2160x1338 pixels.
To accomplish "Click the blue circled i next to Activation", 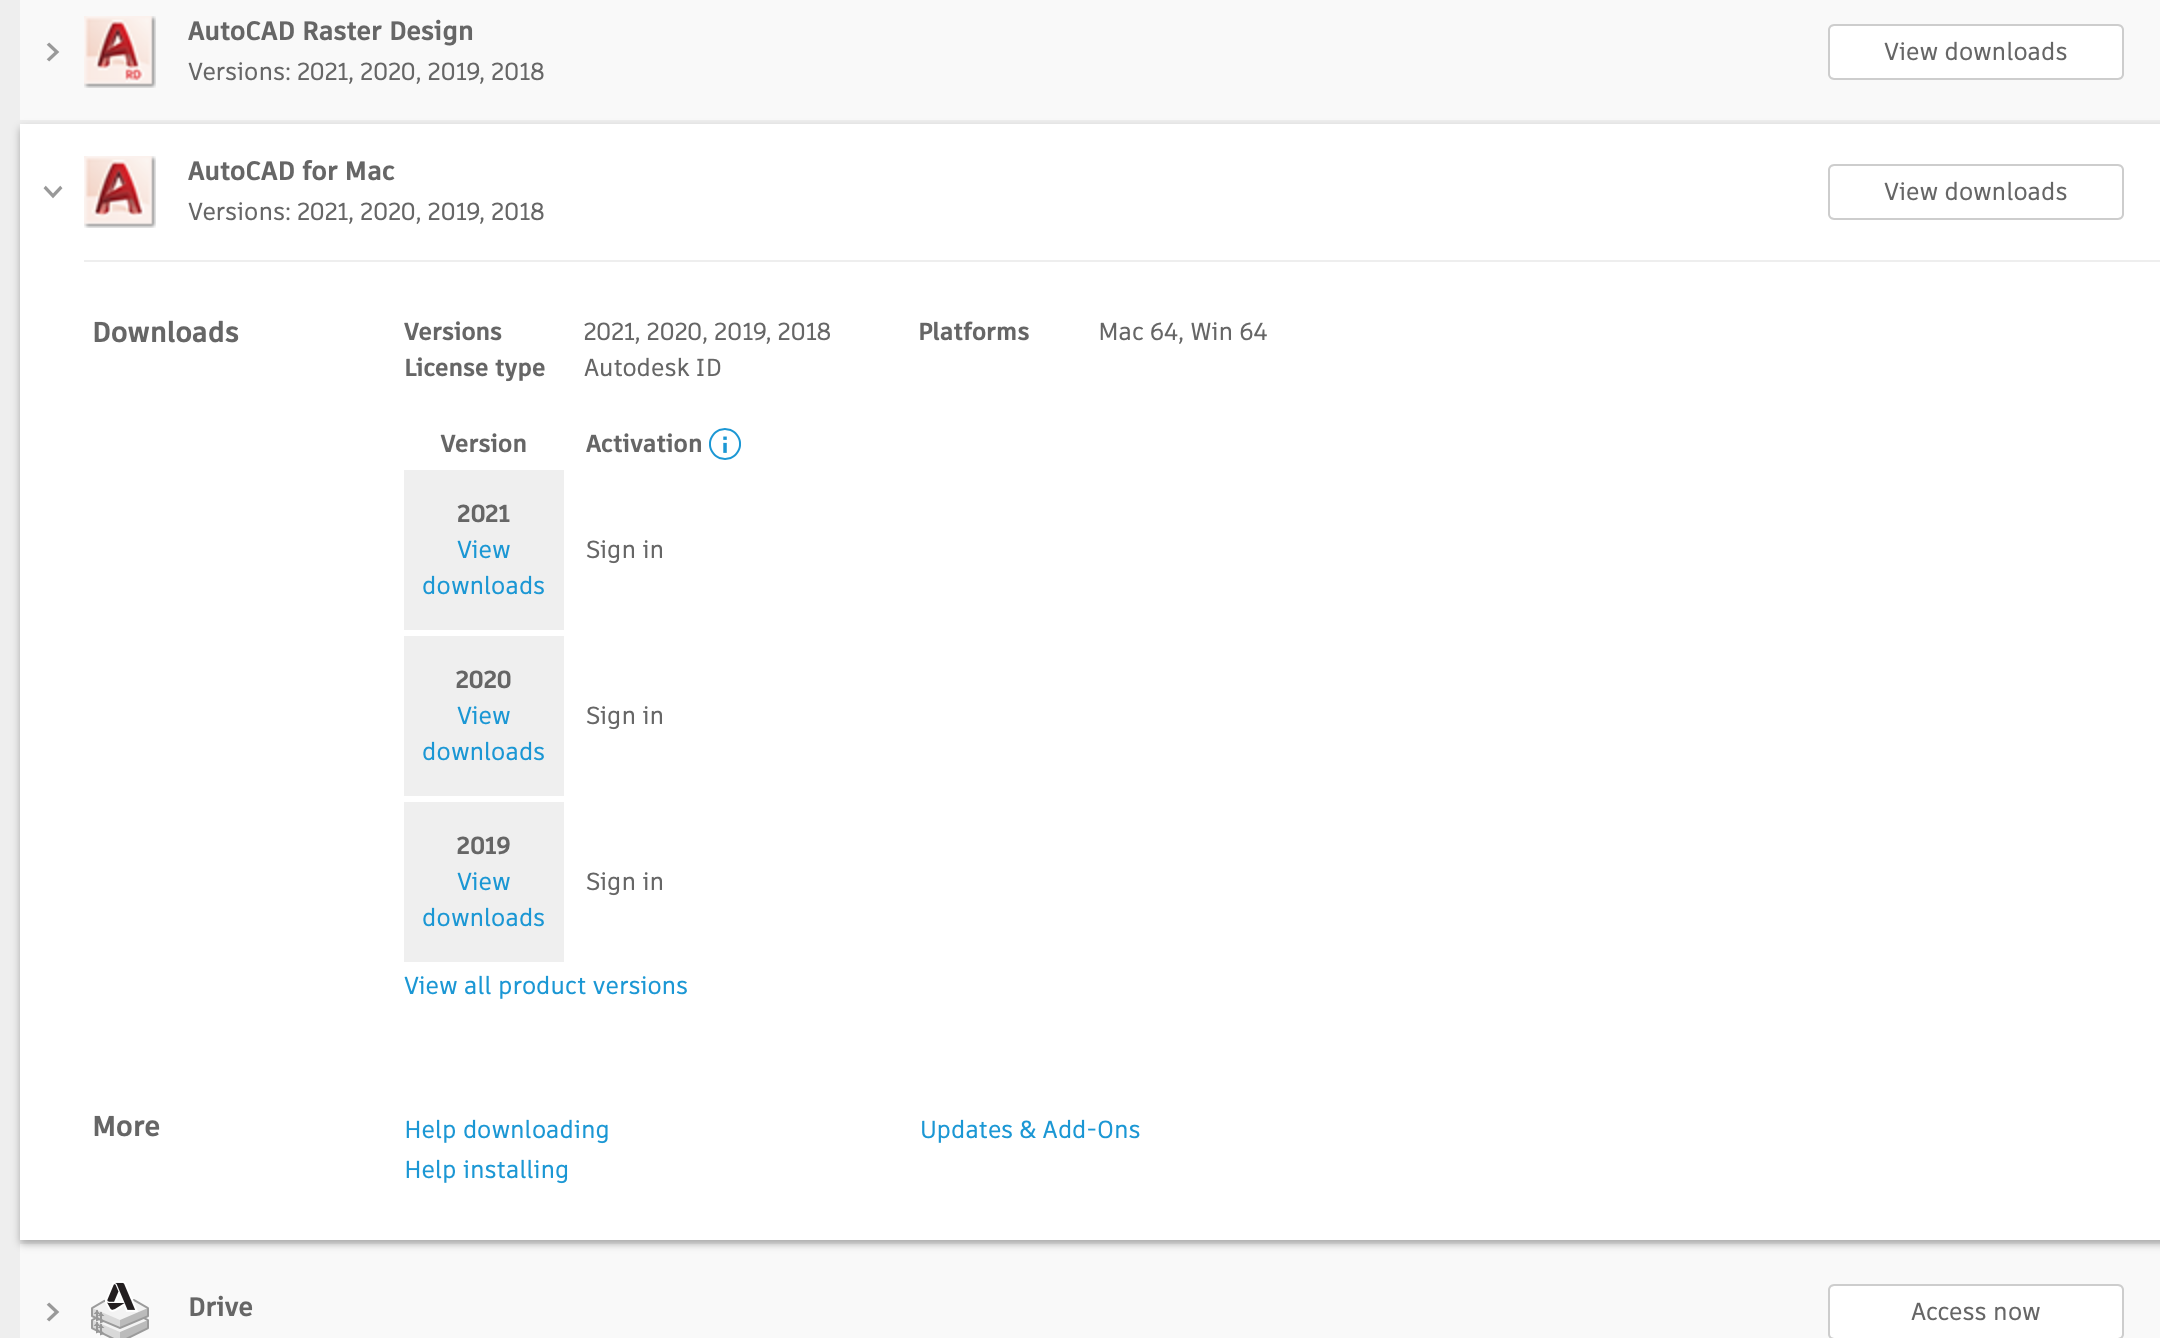I will 724,443.
